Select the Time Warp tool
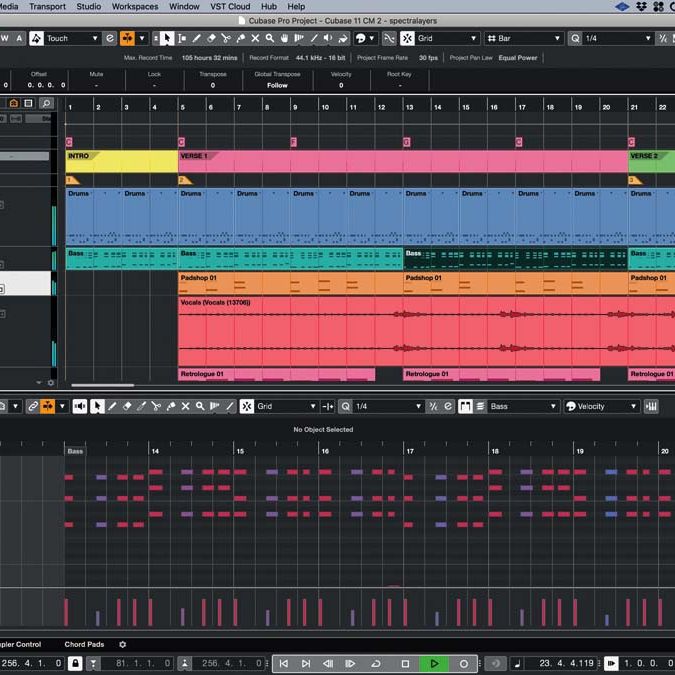 tap(299, 38)
